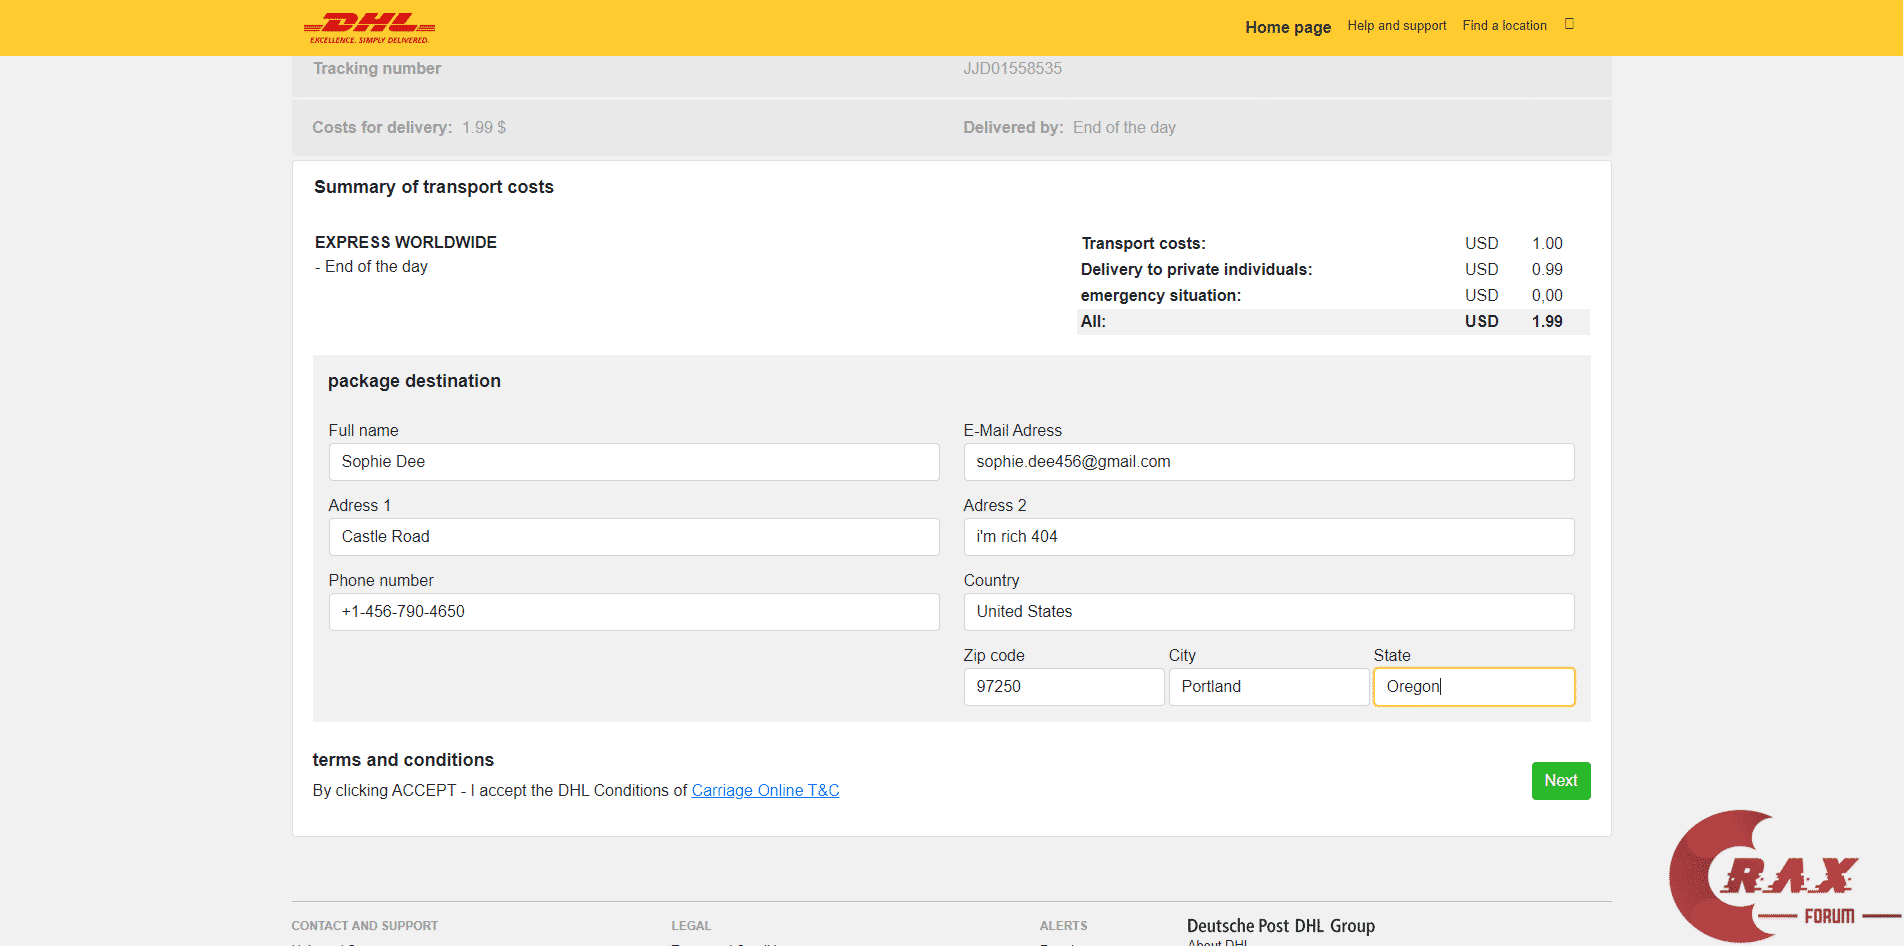The image size is (1904, 946).
Task: Click the 'CONTACT AND SUPPORT' footer heading
Action: tap(364, 926)
